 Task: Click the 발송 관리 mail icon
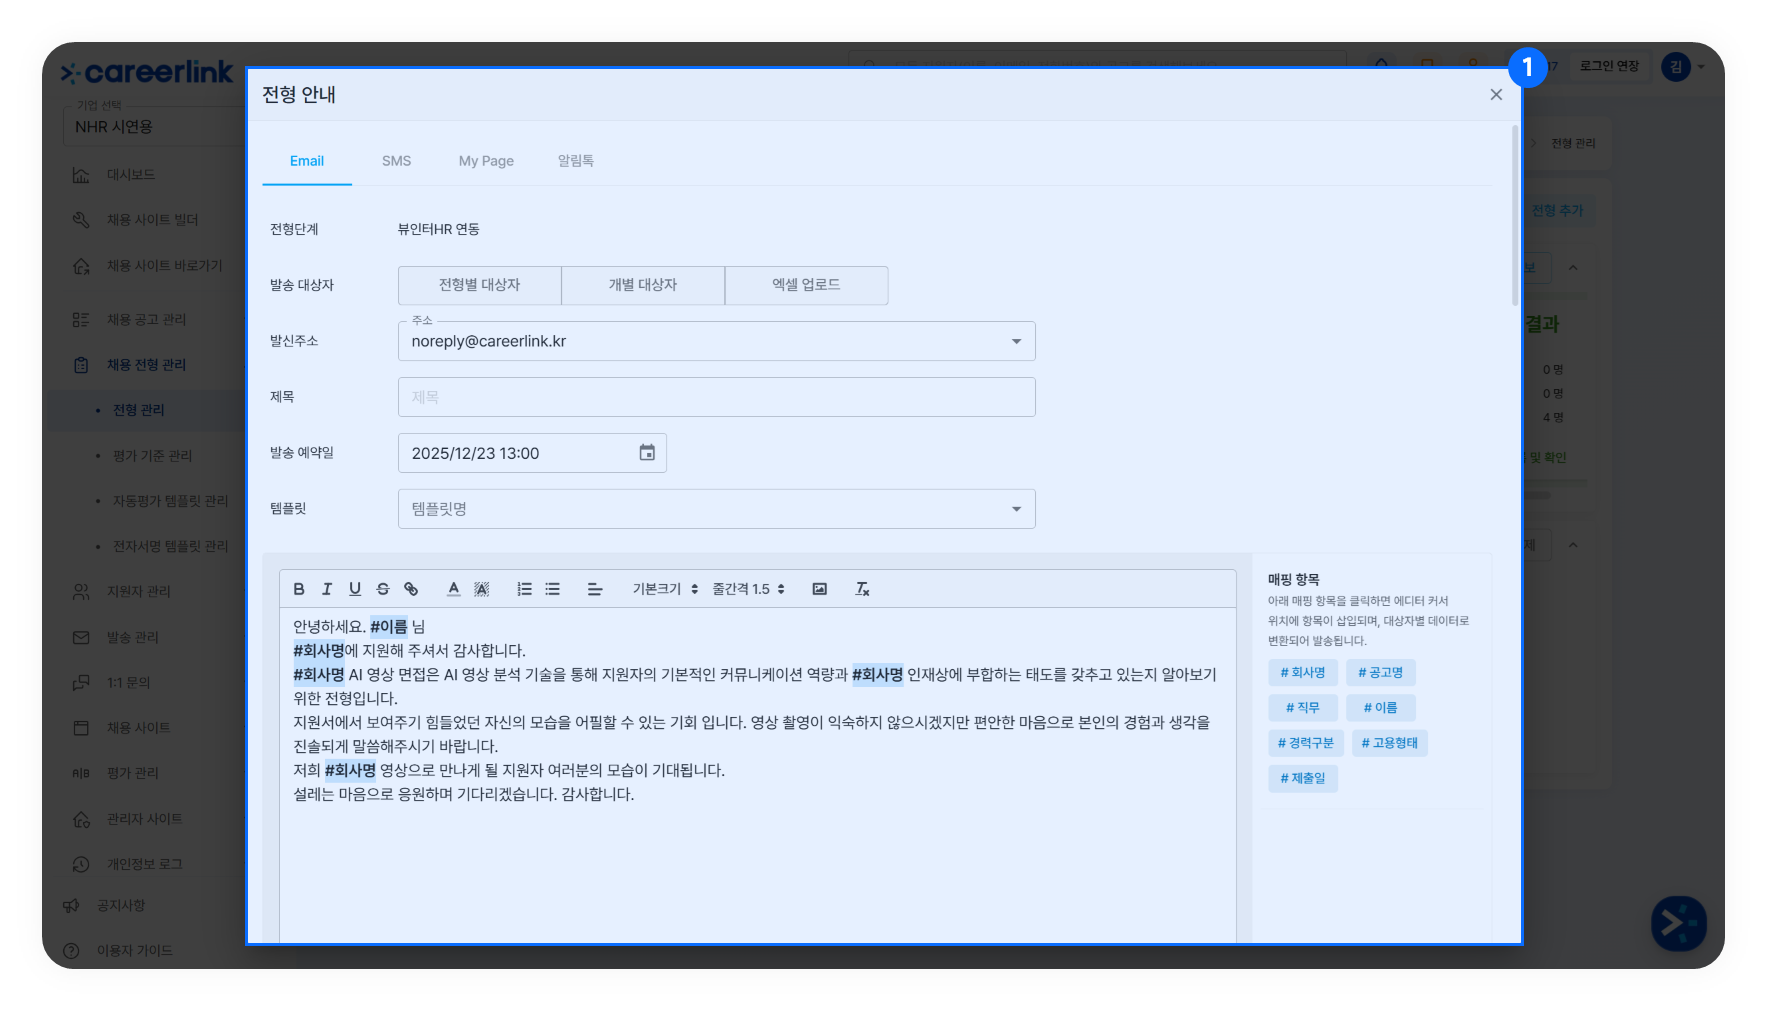pyautogui.click(x=81, y=638)
